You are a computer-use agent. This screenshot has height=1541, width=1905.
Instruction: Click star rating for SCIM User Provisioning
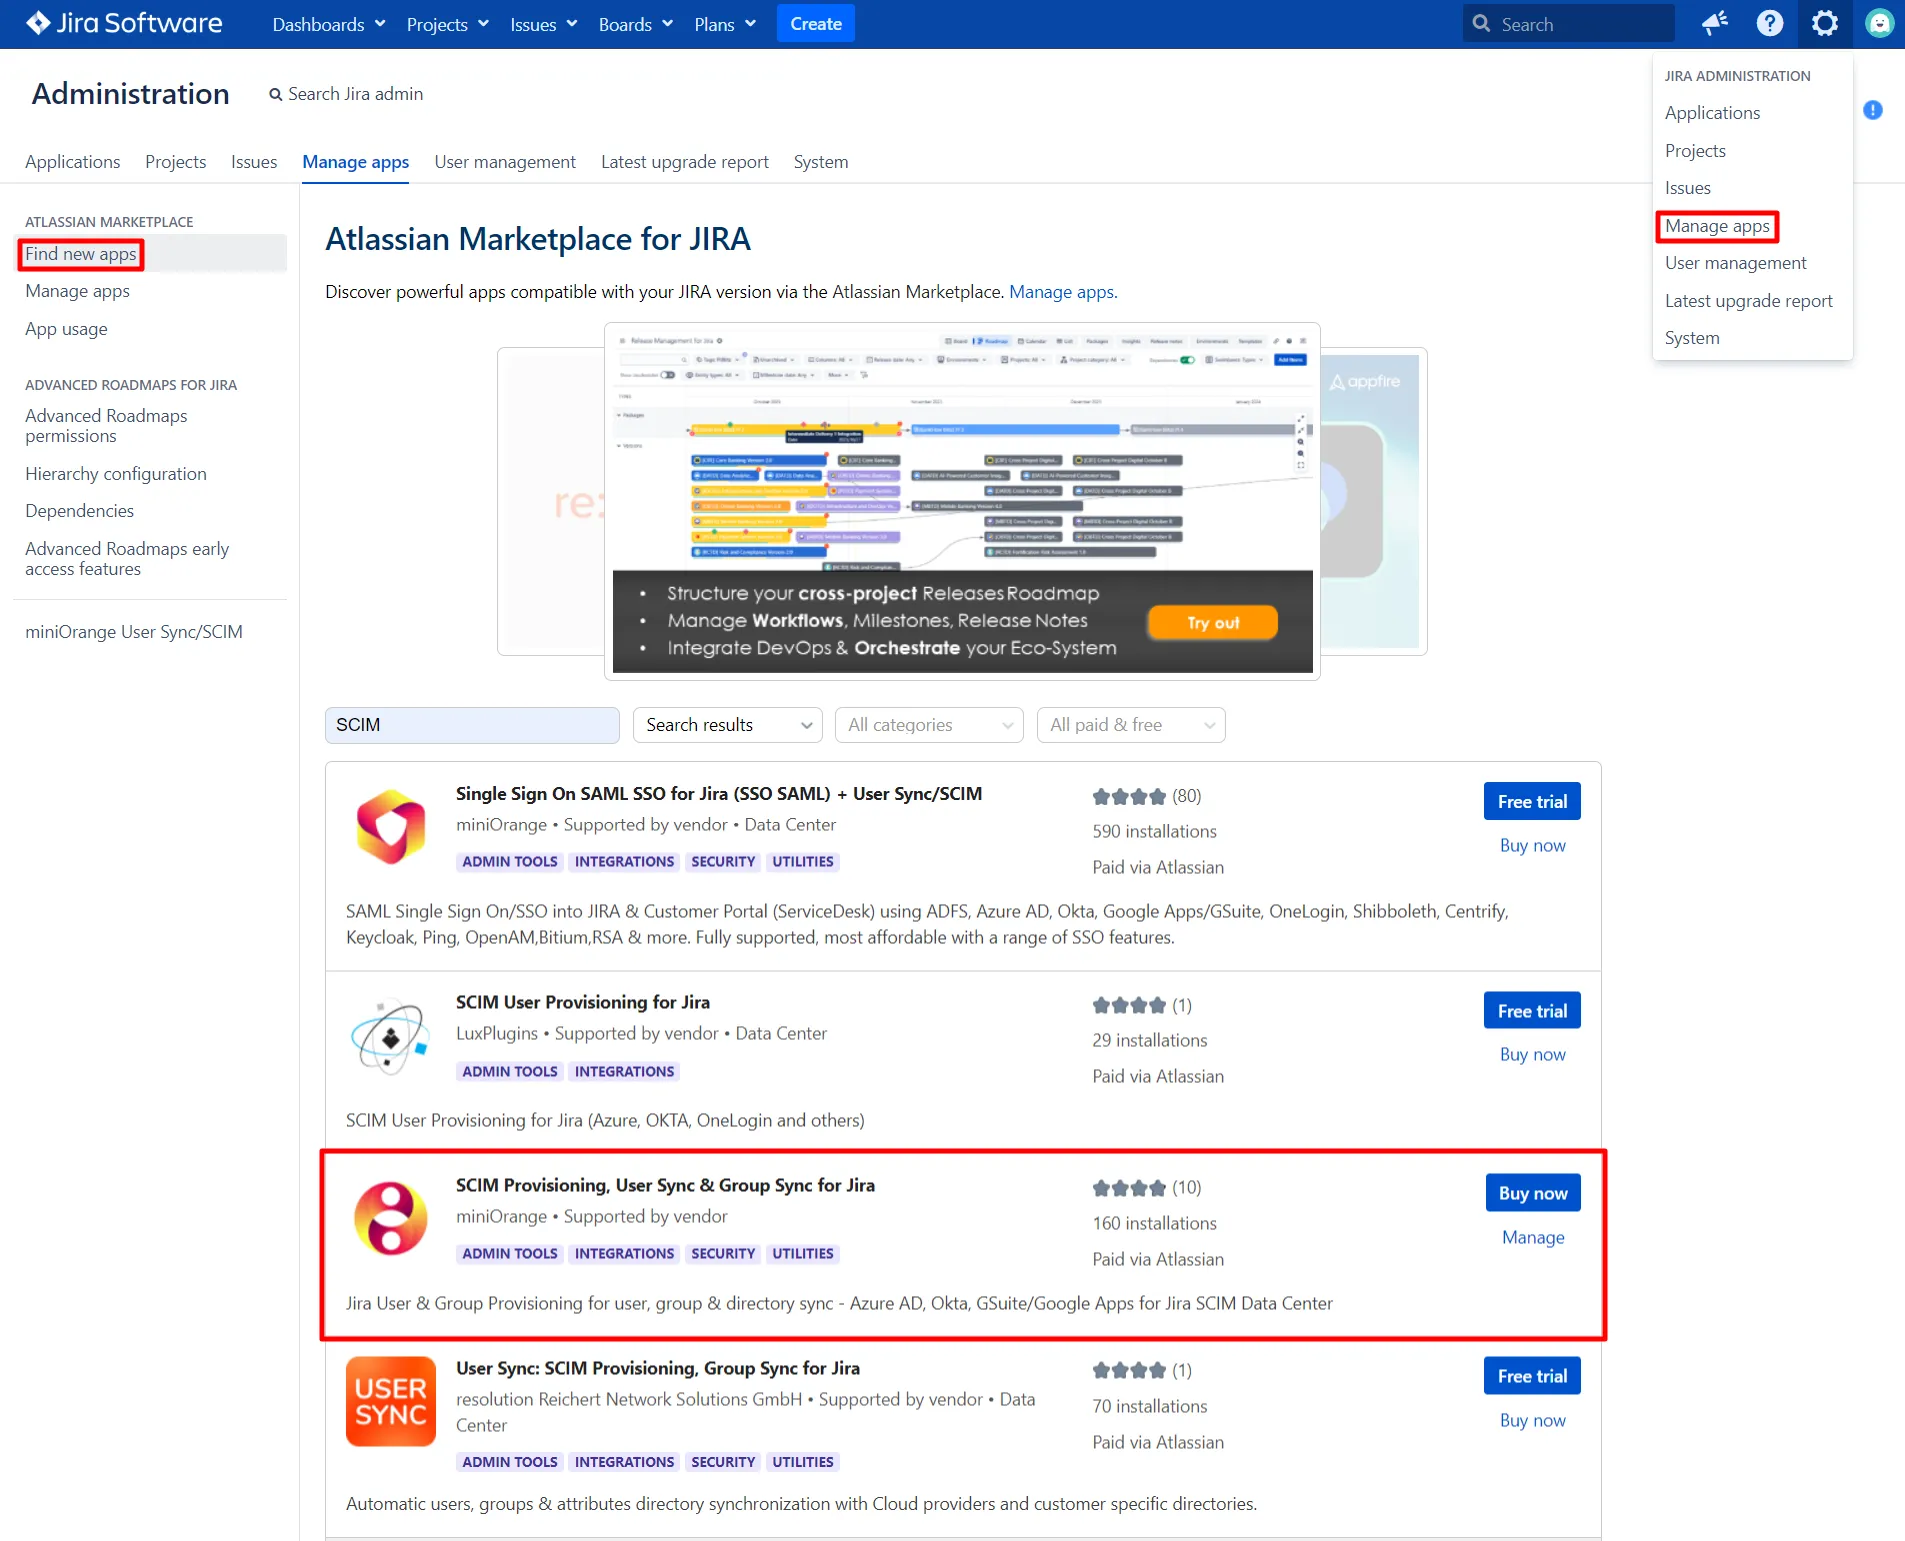[1128, 1005]
